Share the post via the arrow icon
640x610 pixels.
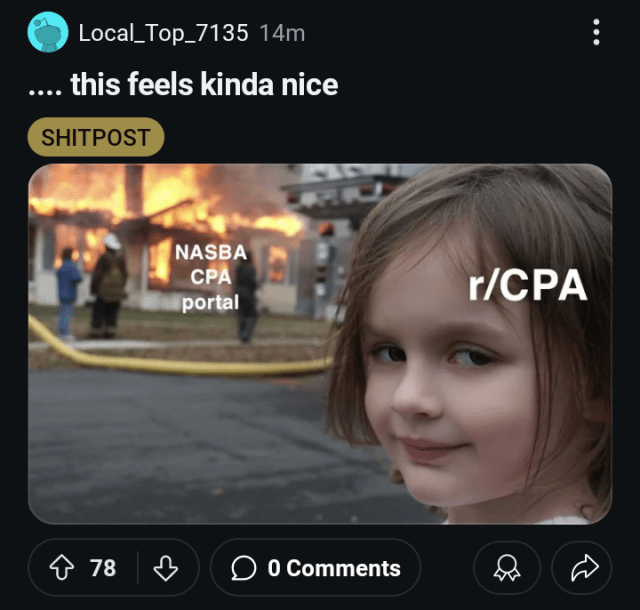point(582,568)
